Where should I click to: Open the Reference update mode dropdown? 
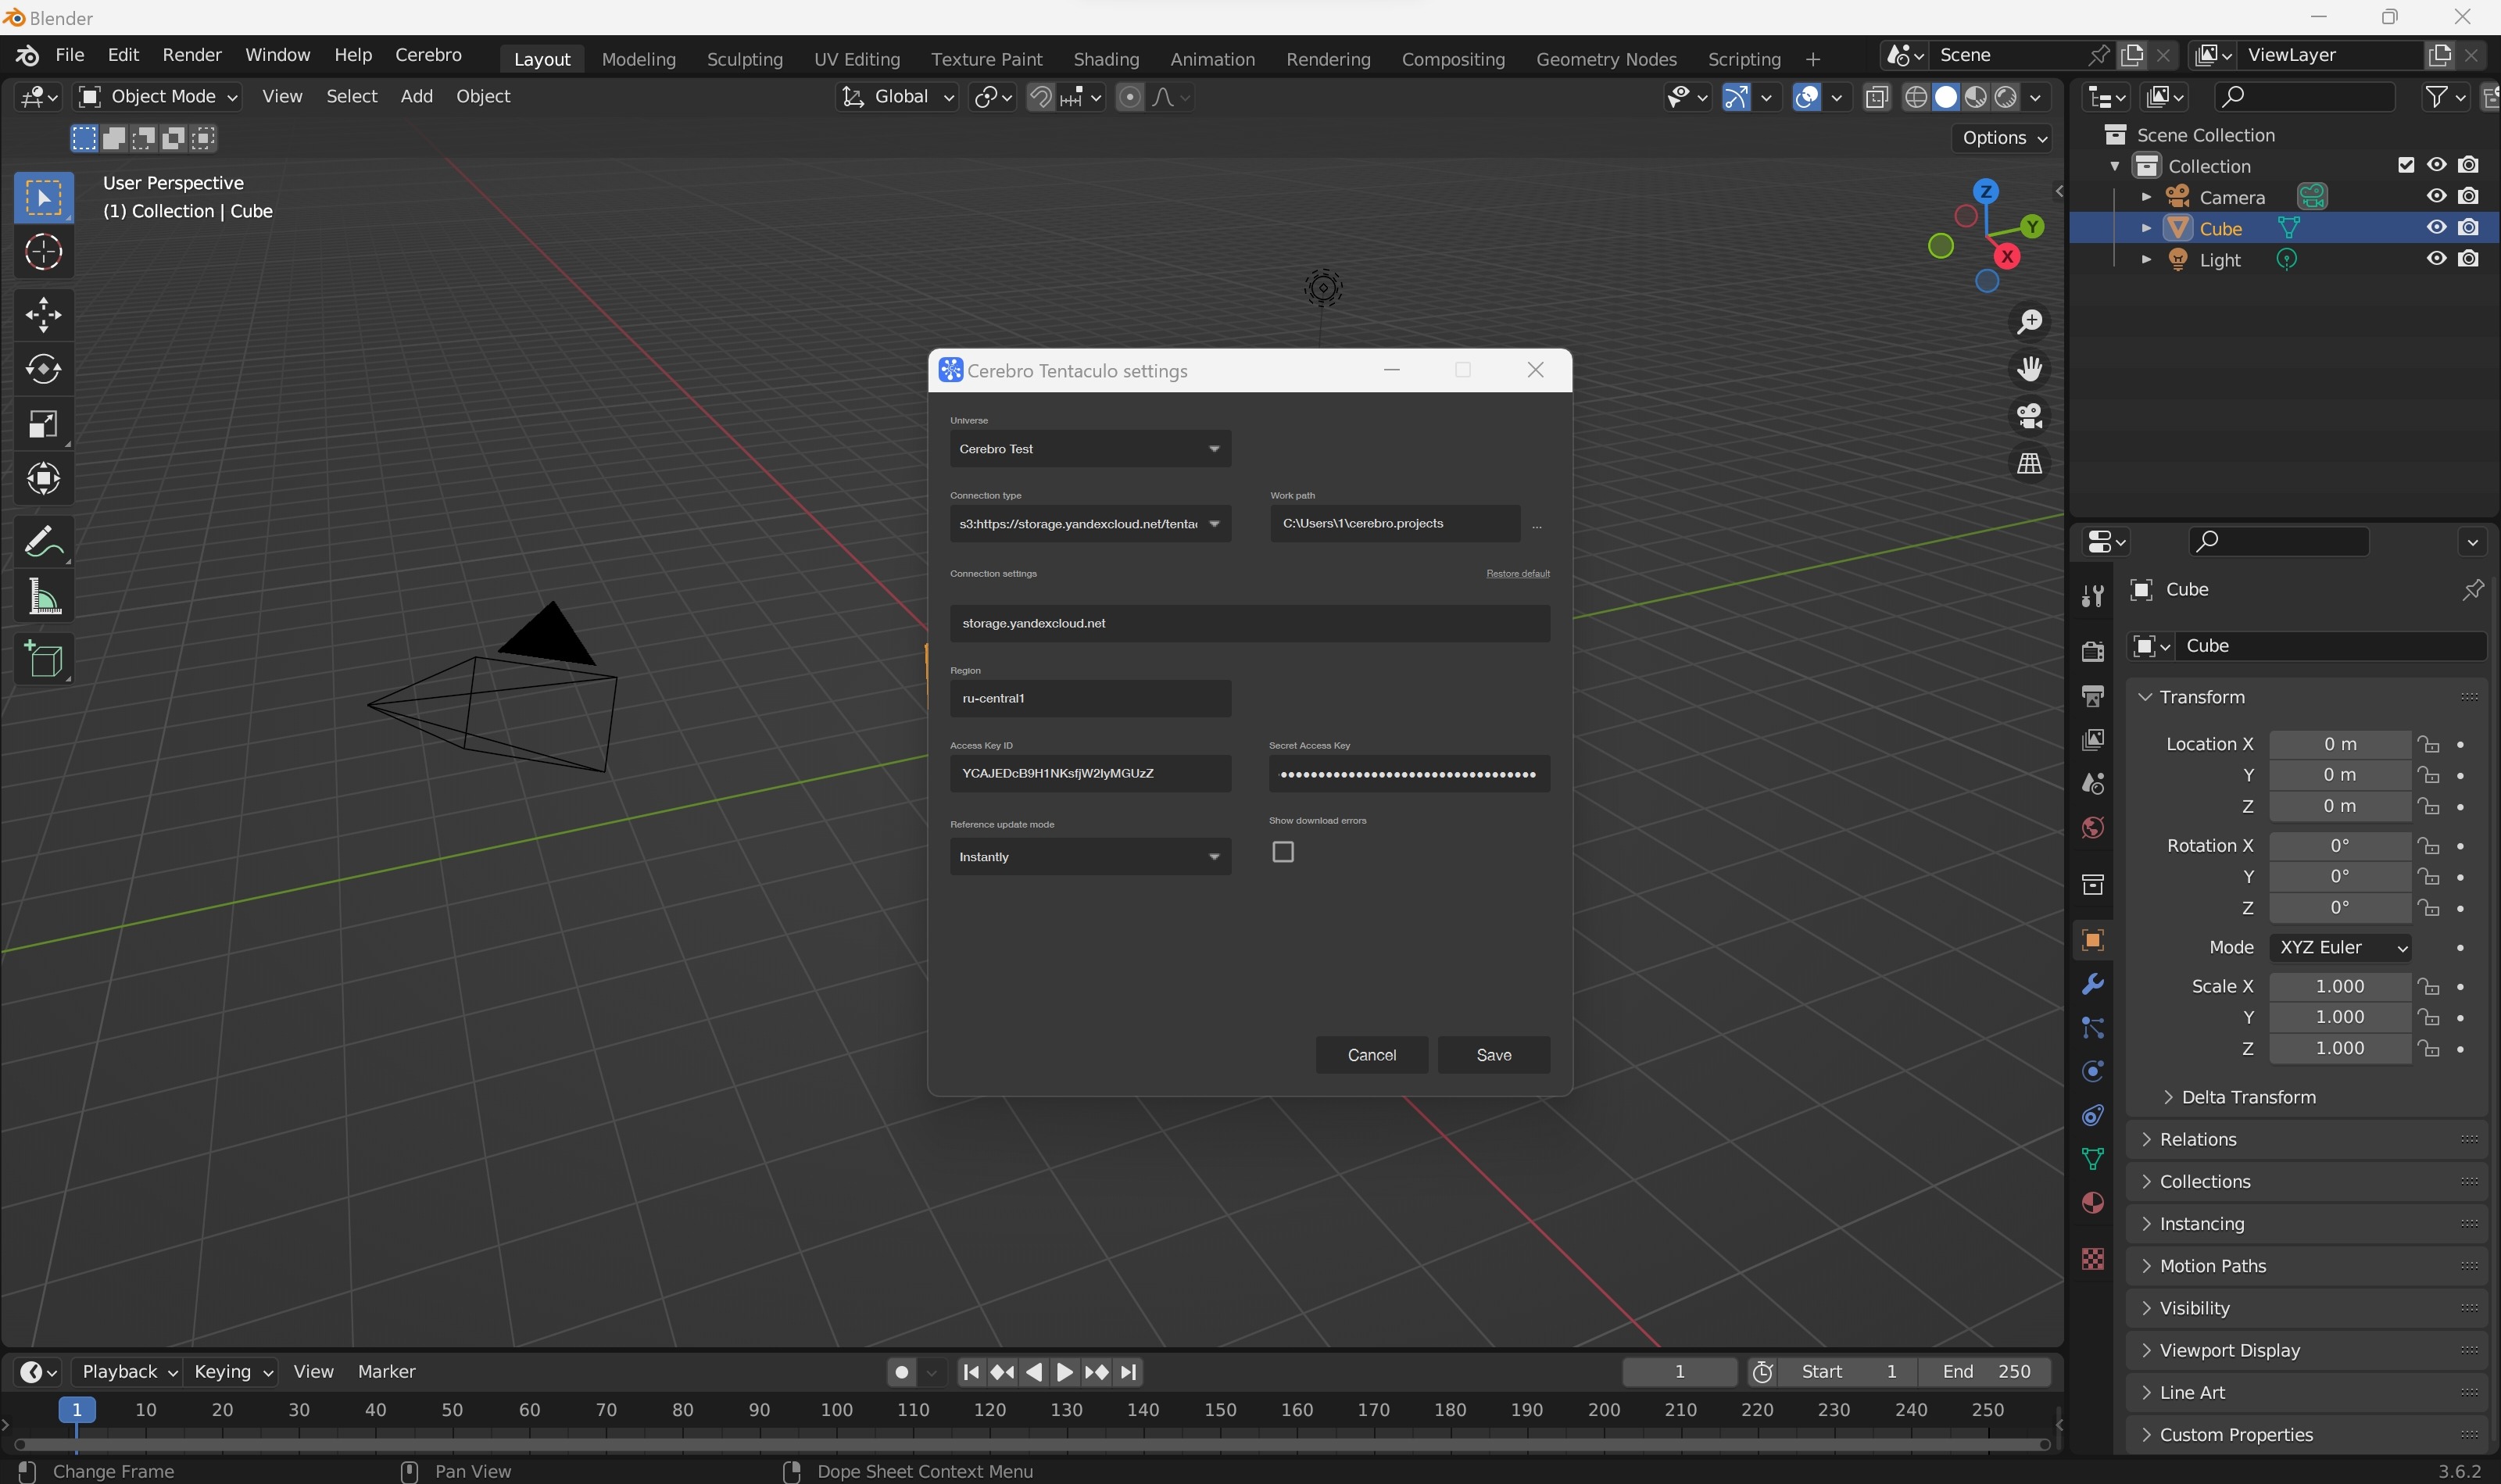[x=1090, y=857]
